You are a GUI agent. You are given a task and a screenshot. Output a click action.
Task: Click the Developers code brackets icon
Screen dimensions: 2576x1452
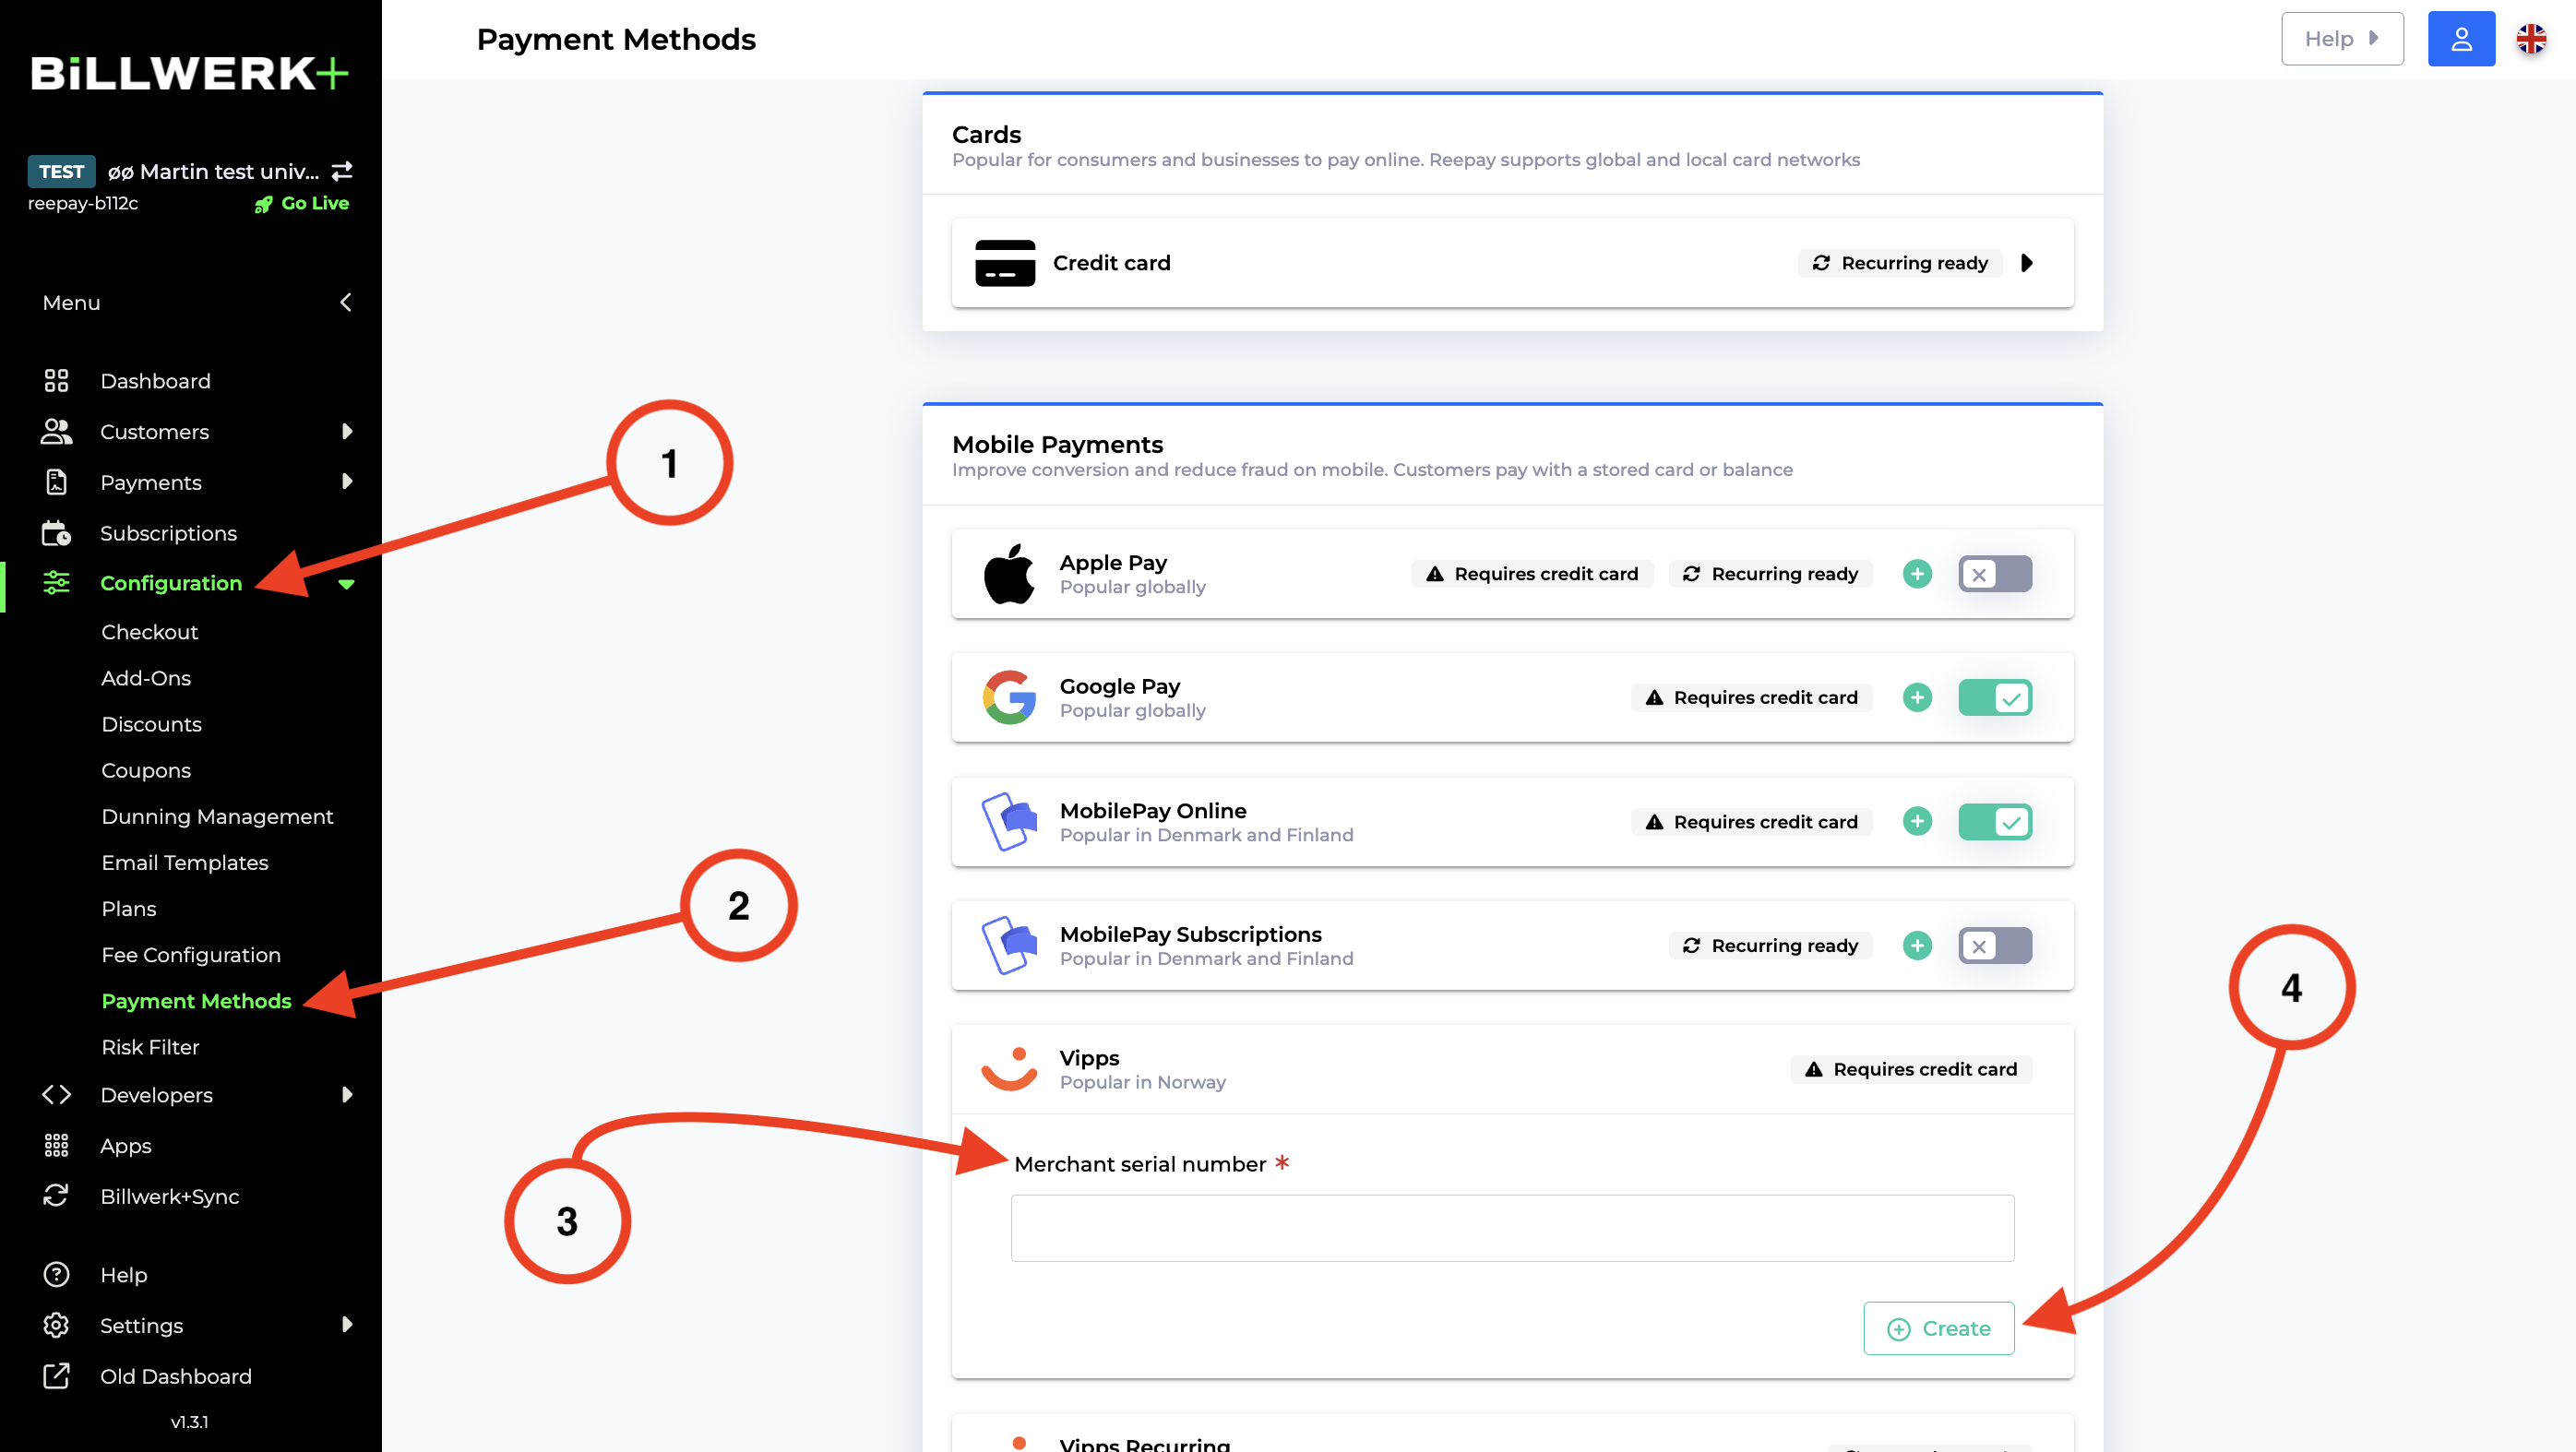pyautogui.click(x=56, y=1095)
